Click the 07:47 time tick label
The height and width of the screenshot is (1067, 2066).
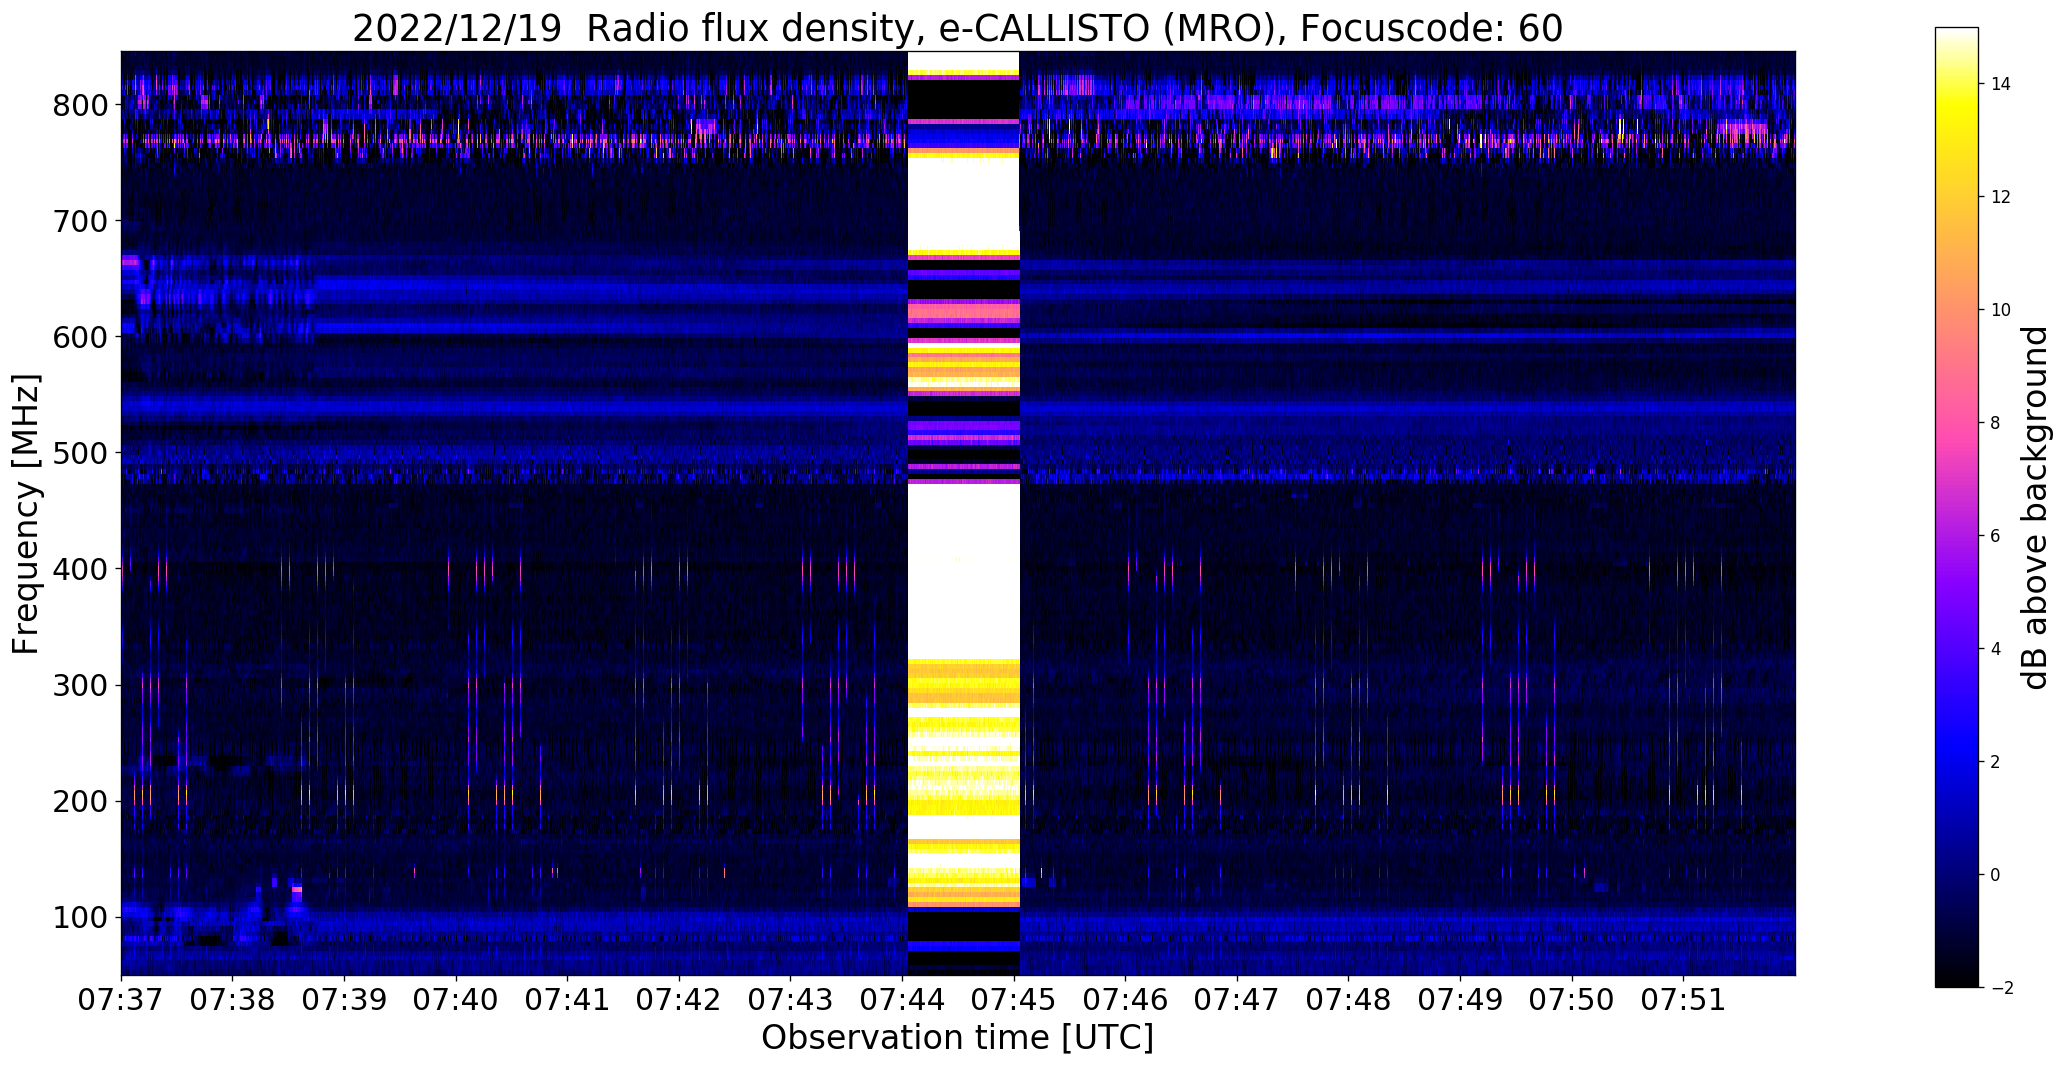click(1238, 1001)
